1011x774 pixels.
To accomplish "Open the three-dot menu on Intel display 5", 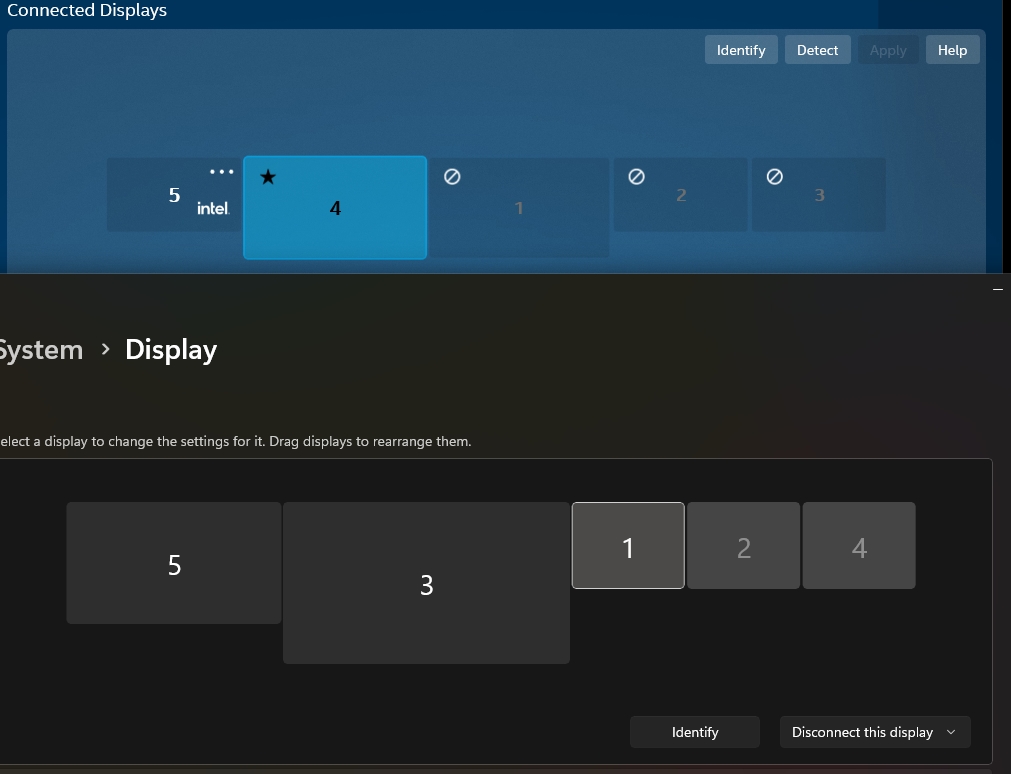I will tap(221, 172).
